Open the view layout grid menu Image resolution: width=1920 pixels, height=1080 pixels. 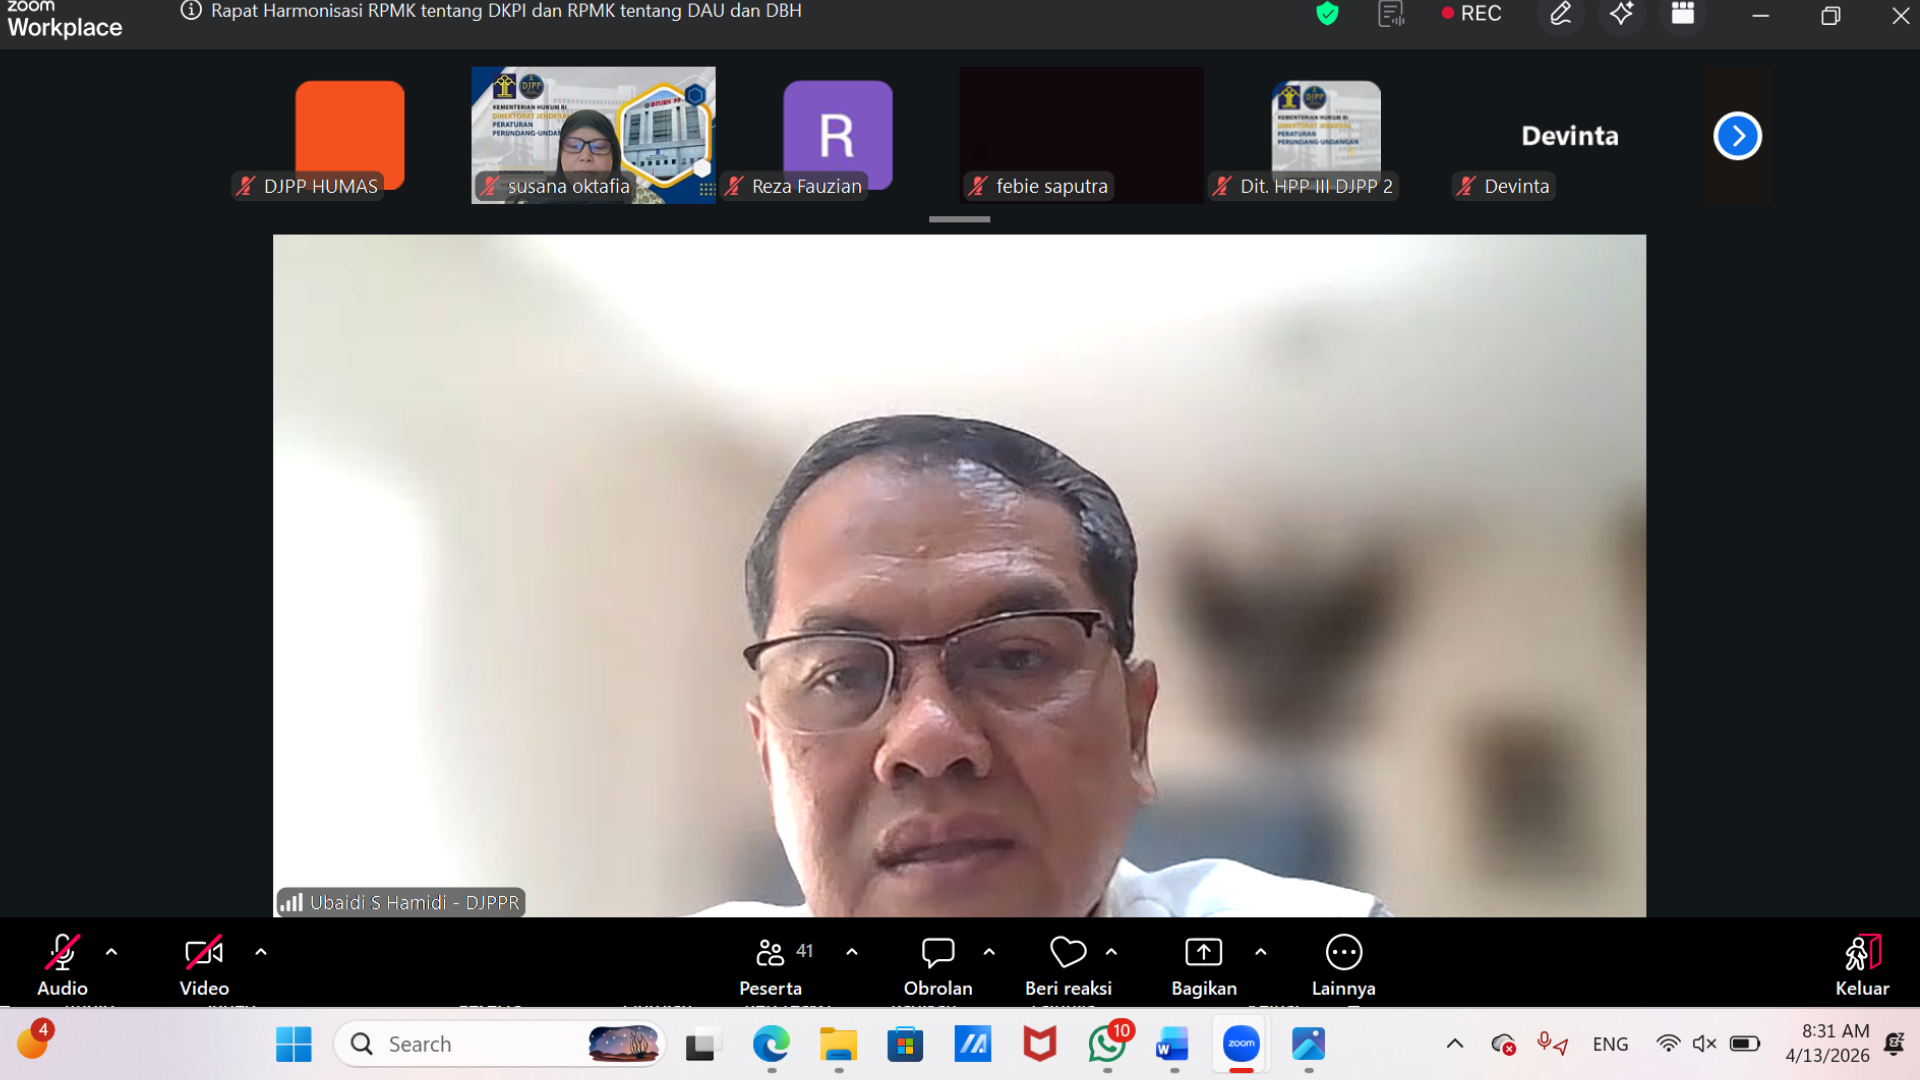pyautogui.click(x=1683, y=14)
